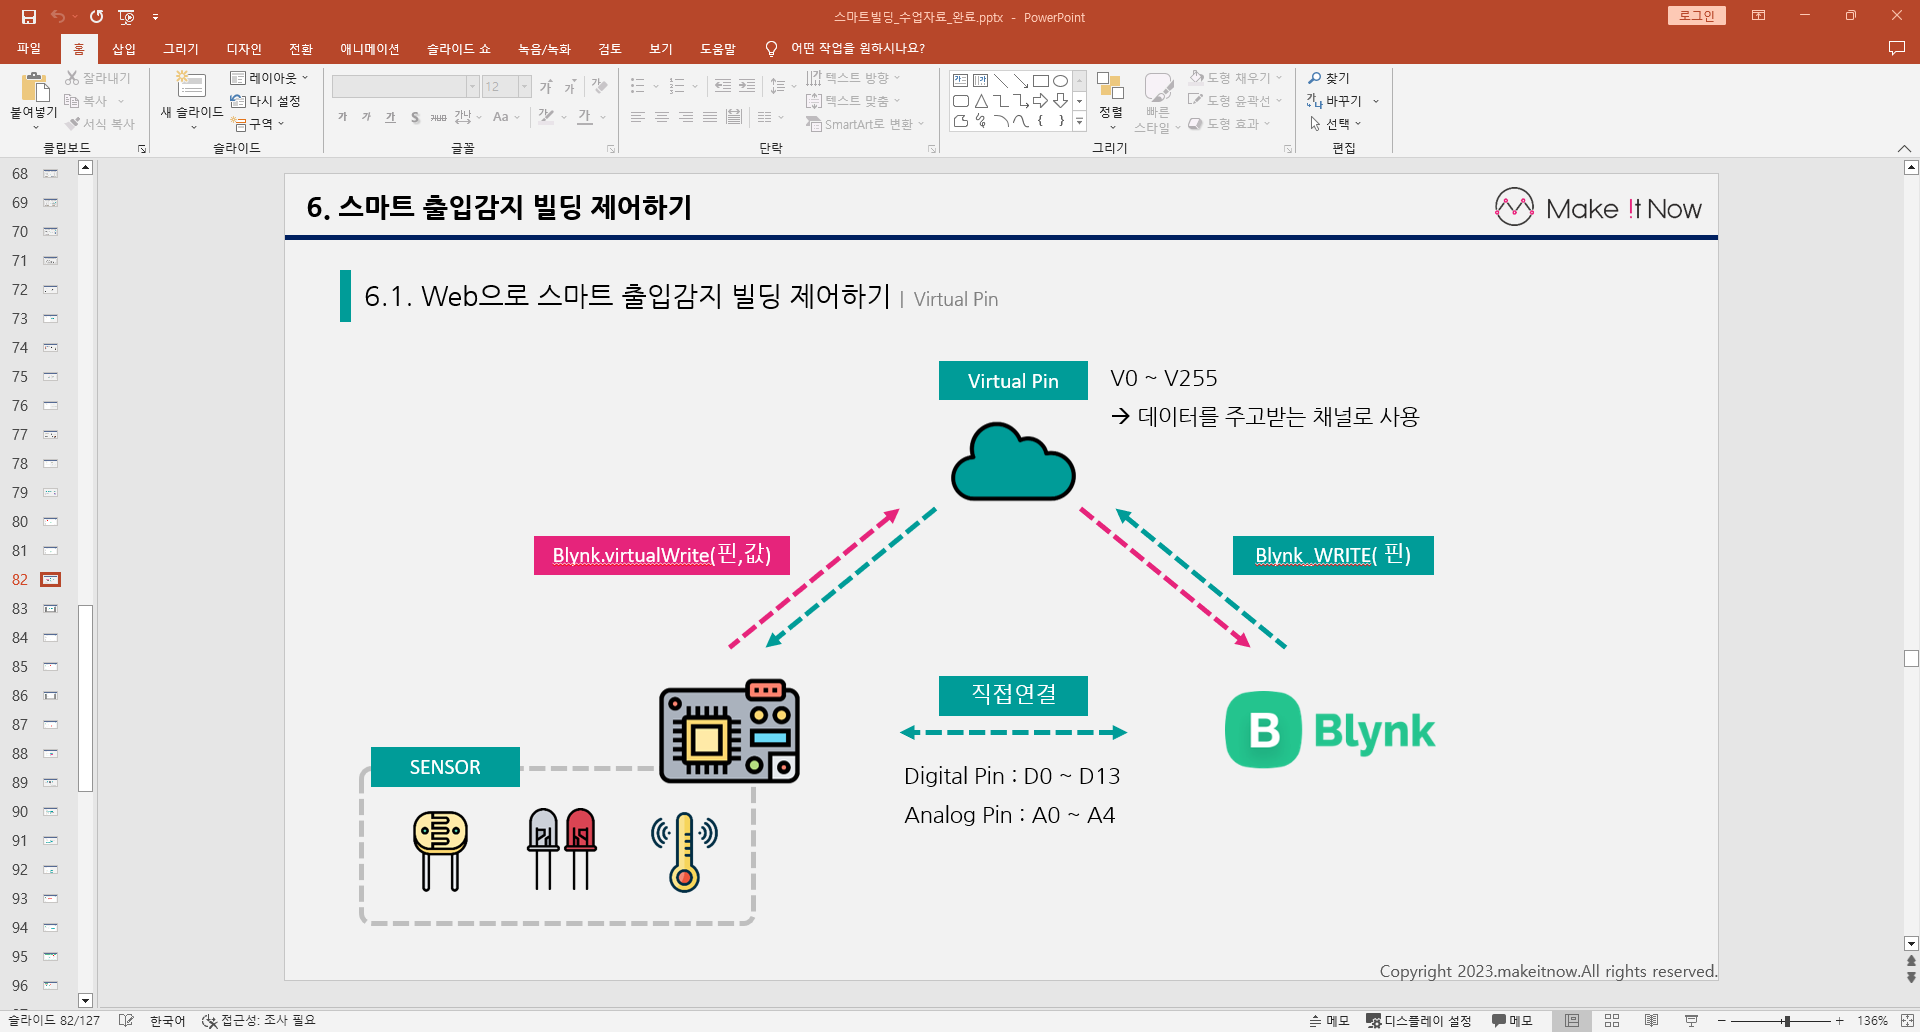Click the 붙여넣기 (Paste) clipboard icon
This screenshot has height=1032, width=1920.
pyautogui.click(x=34, y=88)
